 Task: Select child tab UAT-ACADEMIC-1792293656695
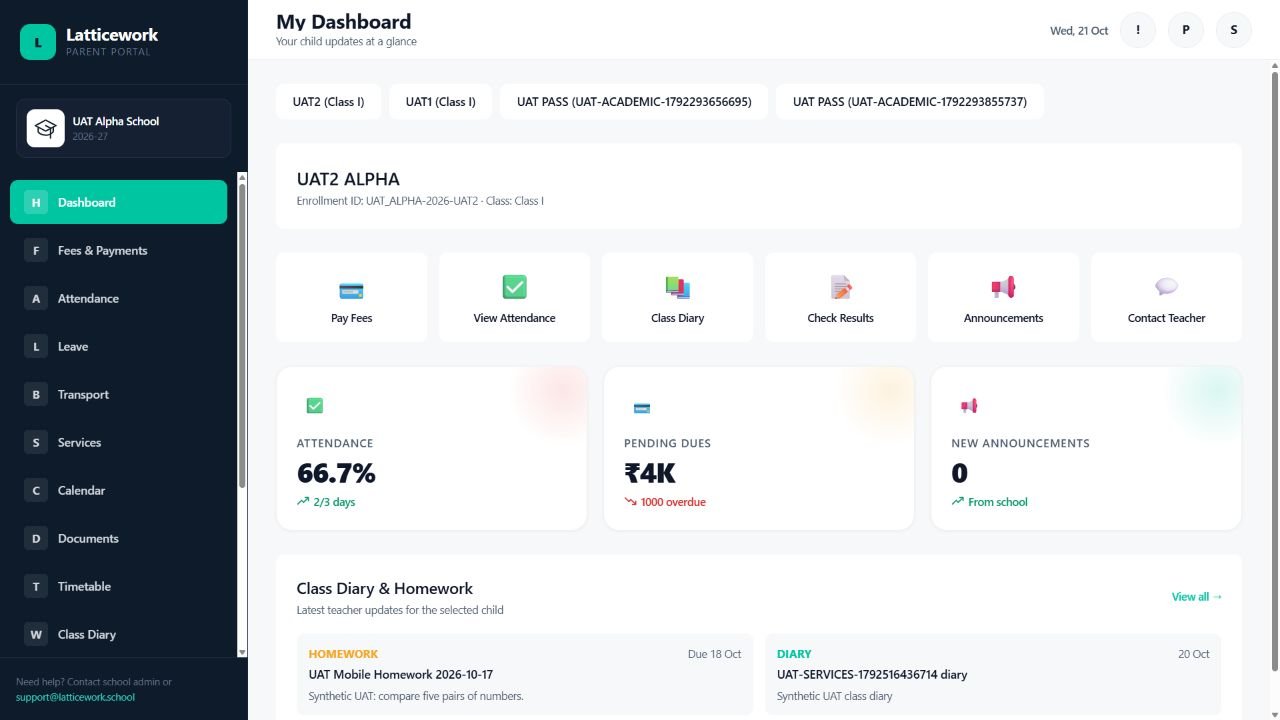click(x=634, y=102)
